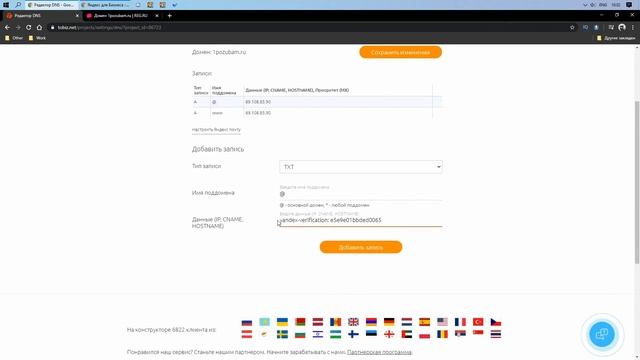Screen dimensions: 640x360
Task: Reload the current page
Action: [28, 27]
